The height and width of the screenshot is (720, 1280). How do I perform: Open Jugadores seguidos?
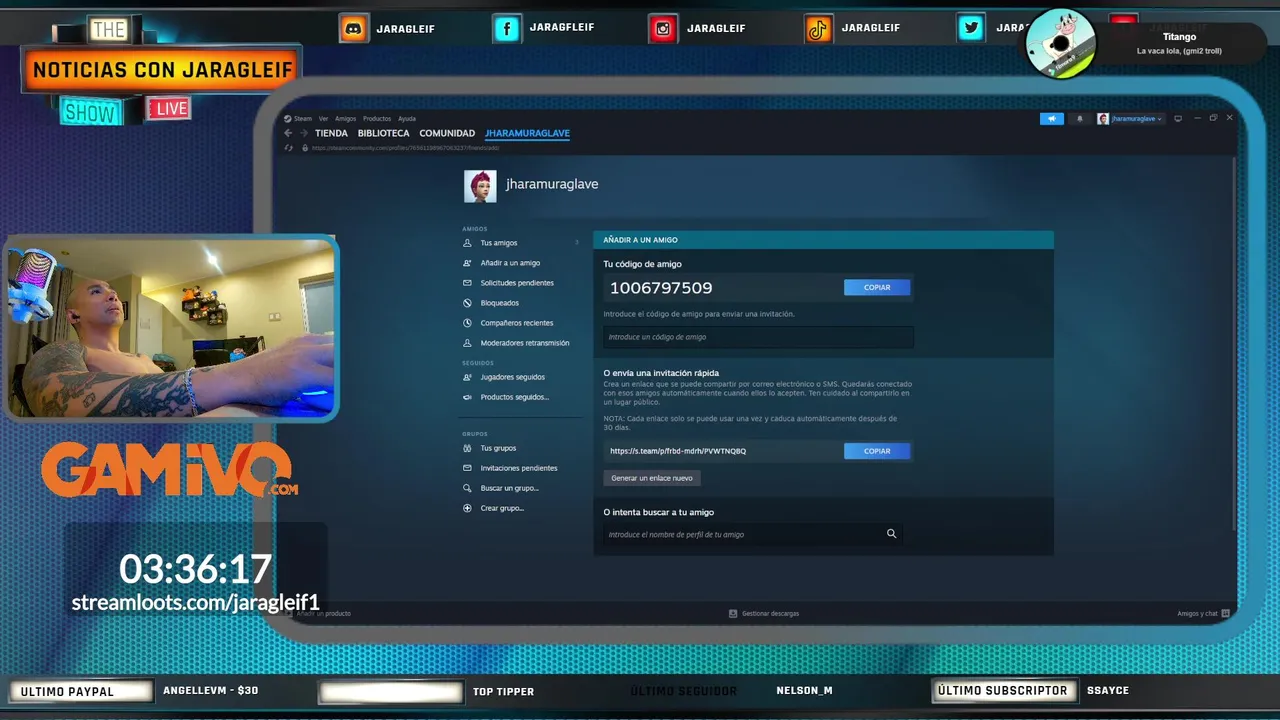point(513,377)
